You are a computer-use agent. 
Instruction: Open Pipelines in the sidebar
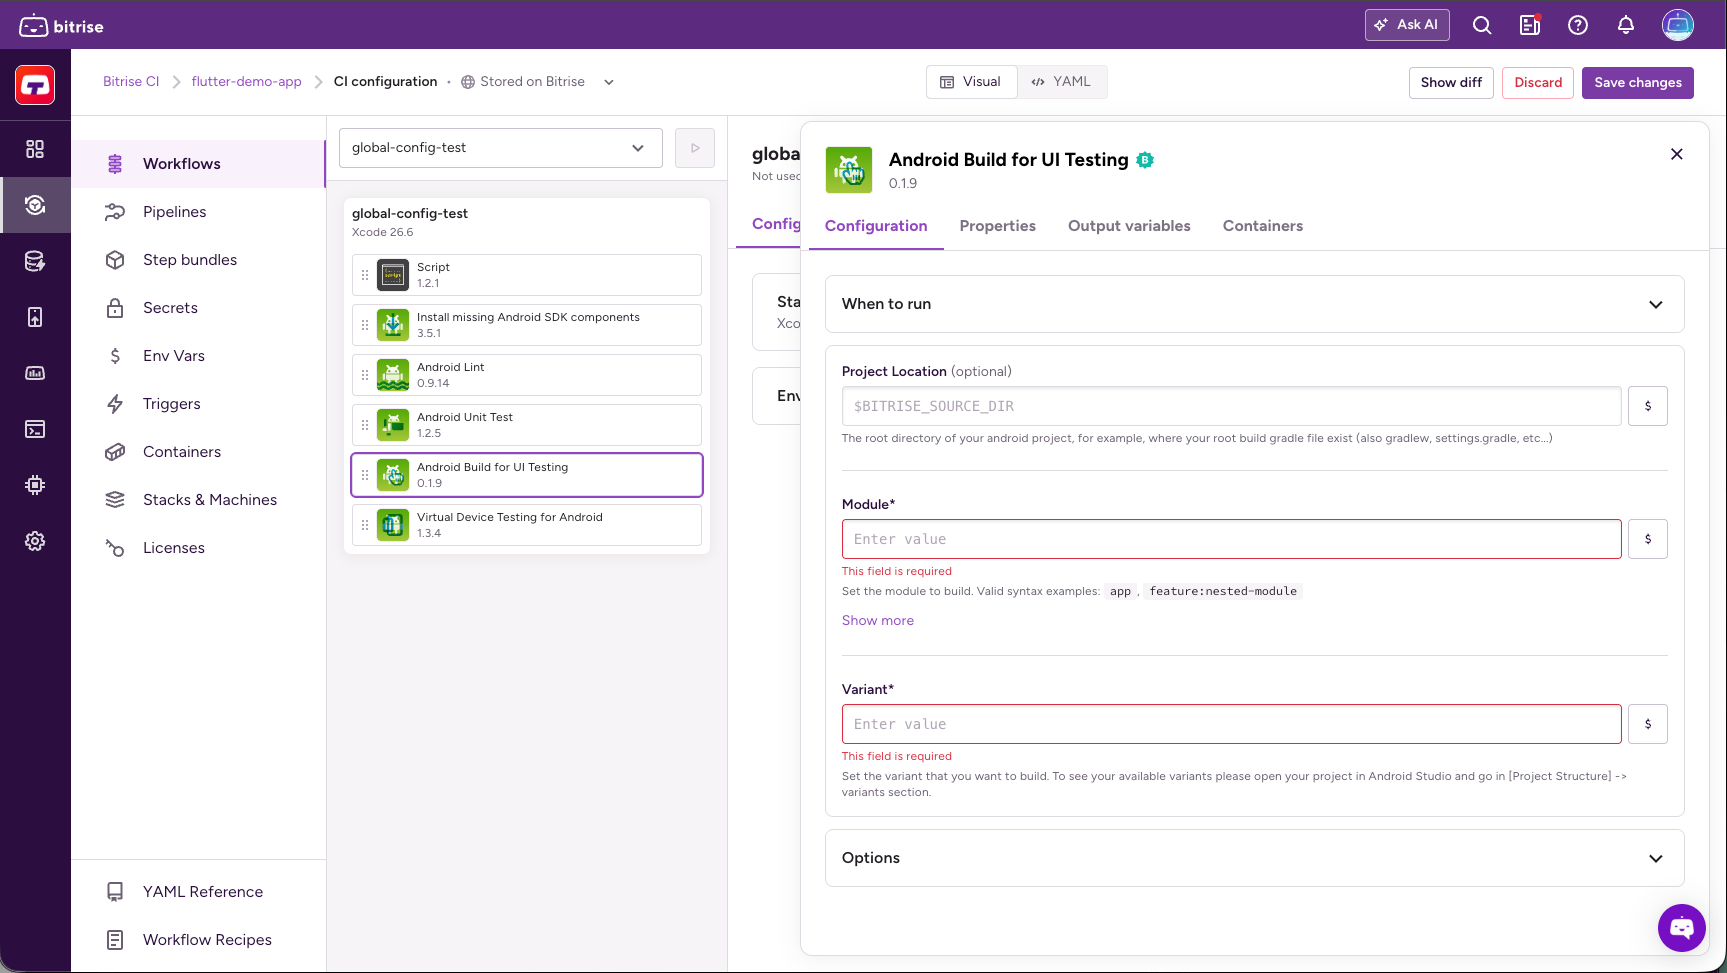[x=199, y=212]
